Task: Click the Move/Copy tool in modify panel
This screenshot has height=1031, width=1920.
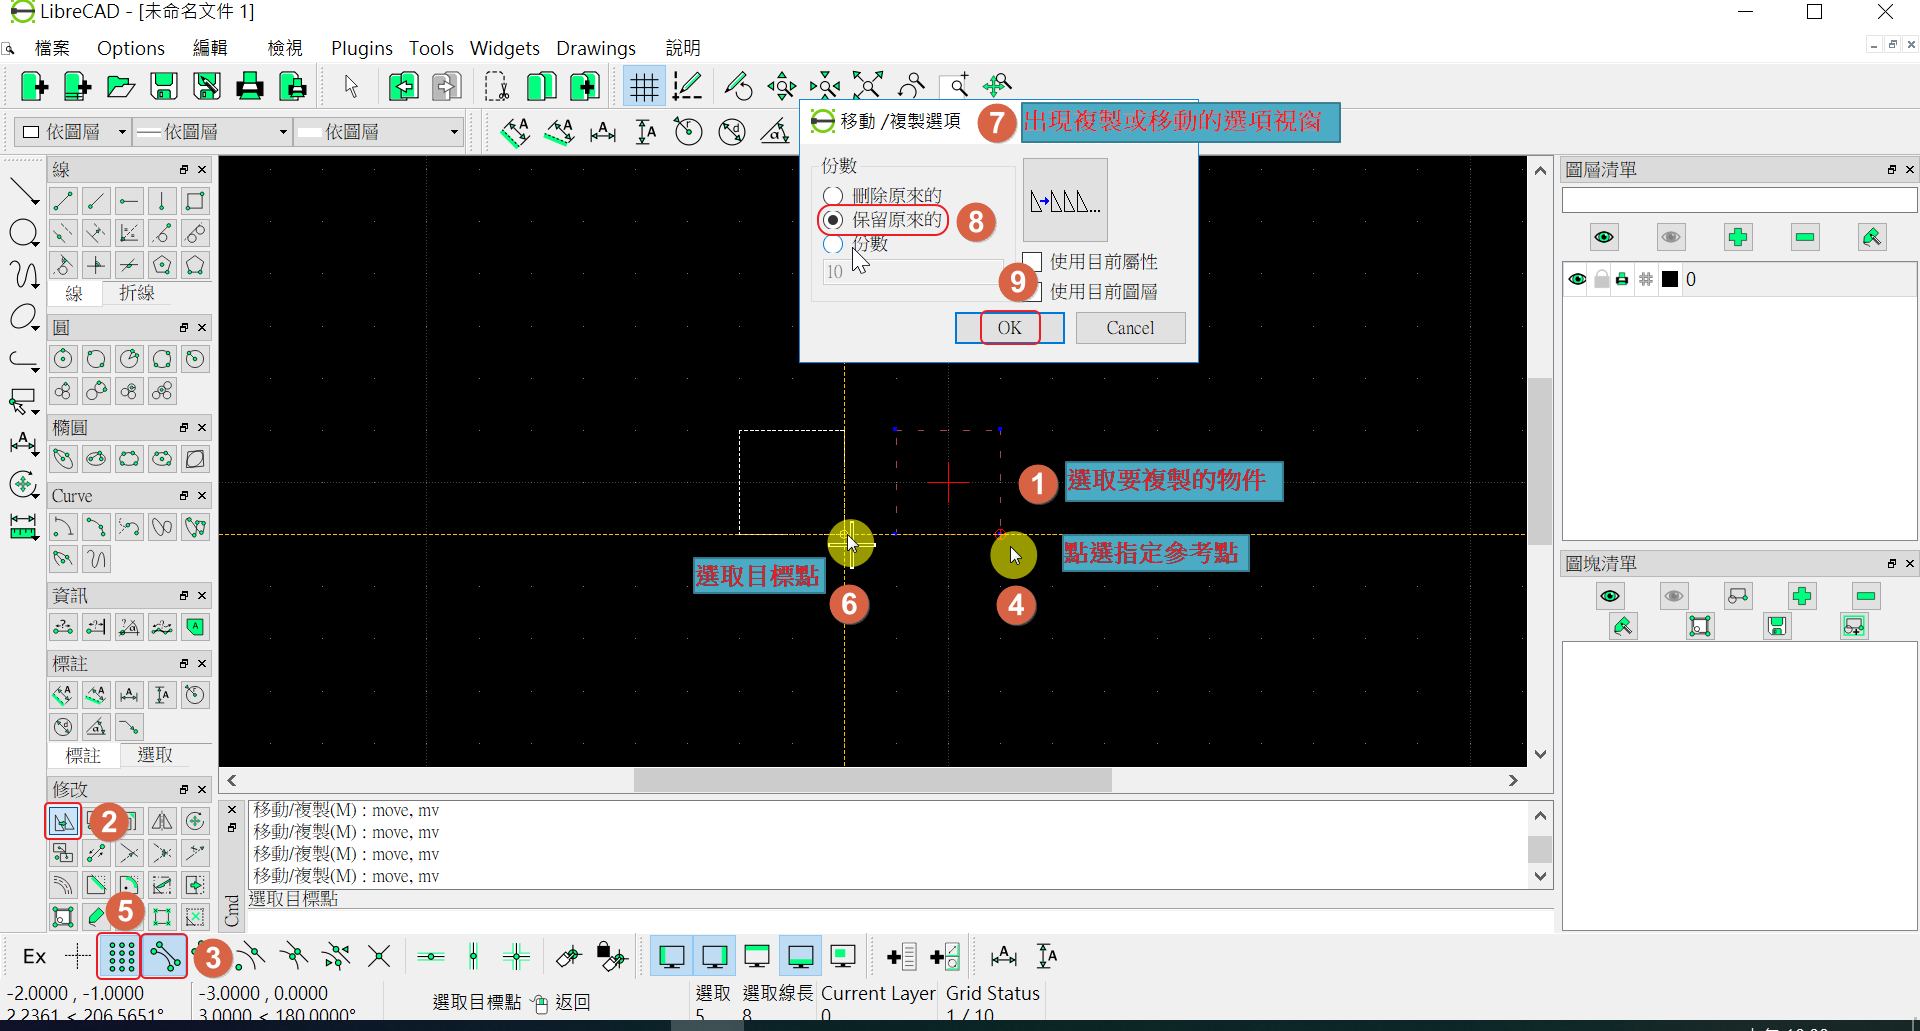Action: [63, 822]
